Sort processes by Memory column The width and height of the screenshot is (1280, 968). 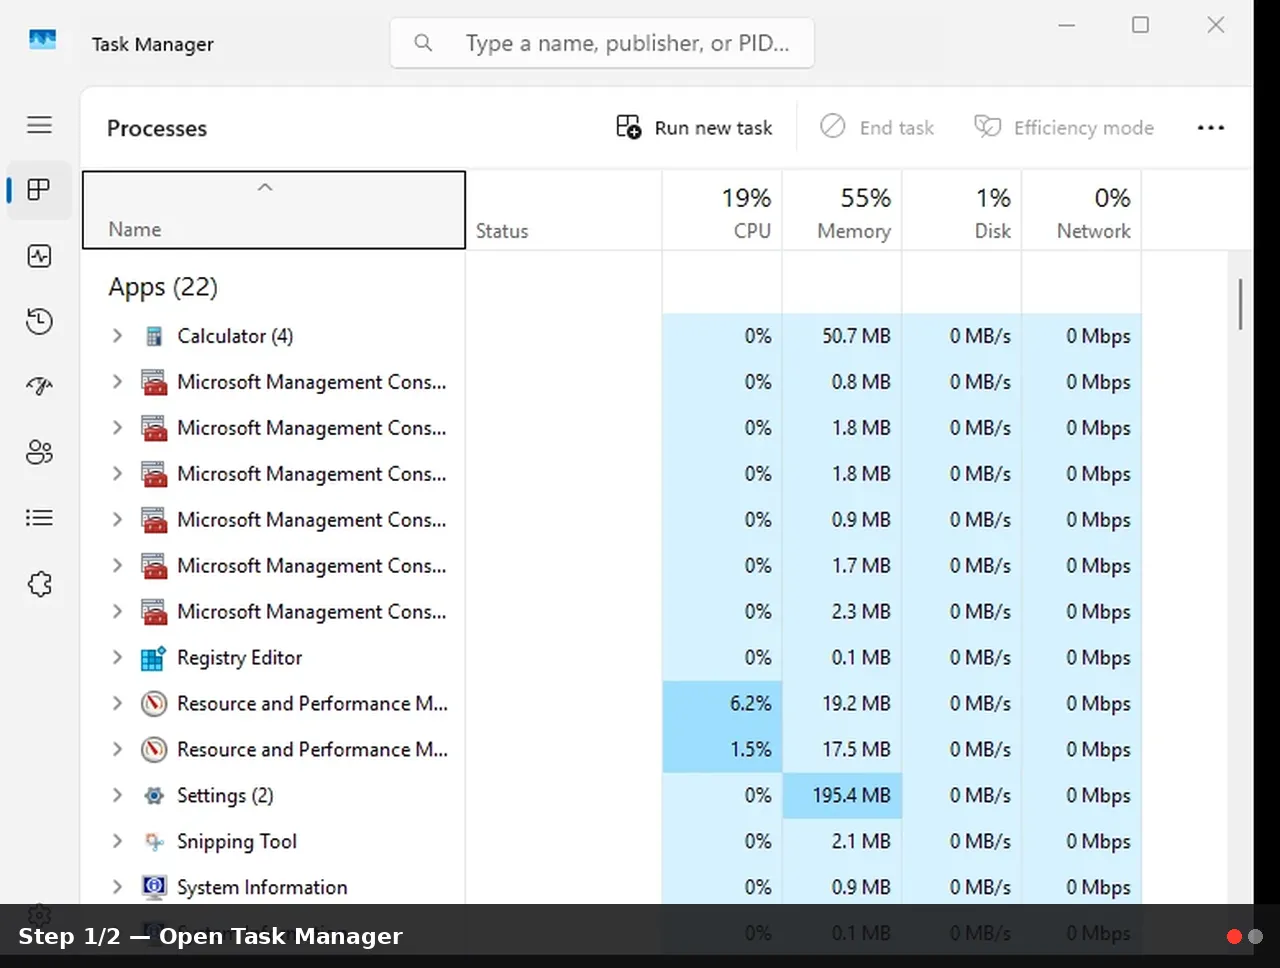pyautogui.click(x=842, y=210)
